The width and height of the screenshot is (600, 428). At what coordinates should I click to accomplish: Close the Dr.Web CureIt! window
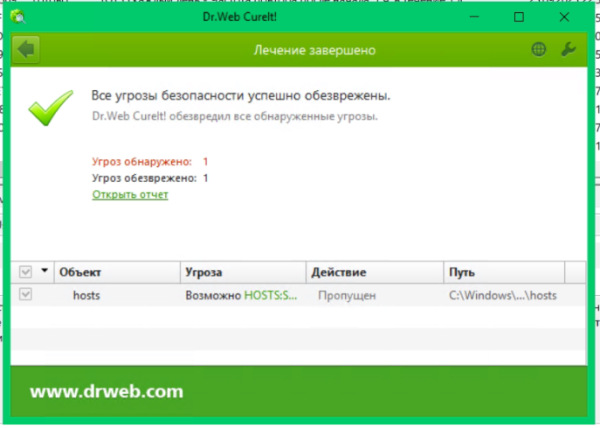564,17
